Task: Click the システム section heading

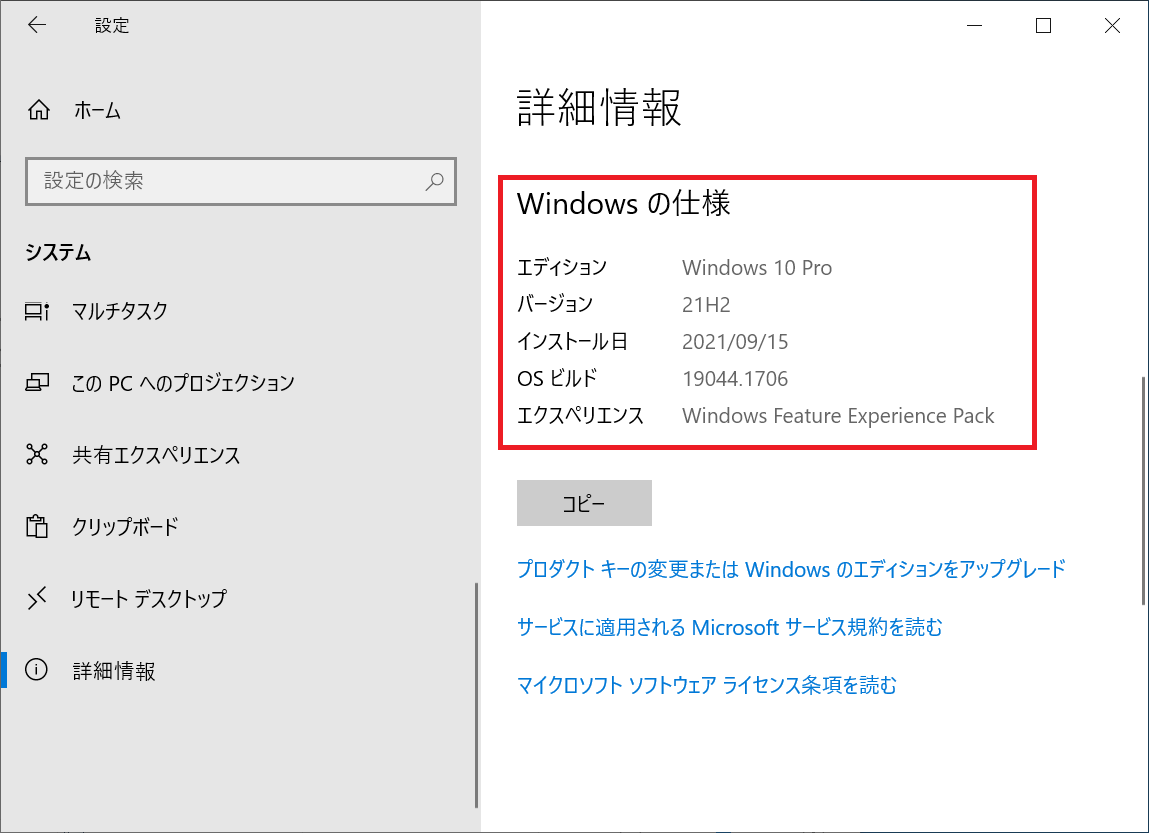Action: coord(58,252)
